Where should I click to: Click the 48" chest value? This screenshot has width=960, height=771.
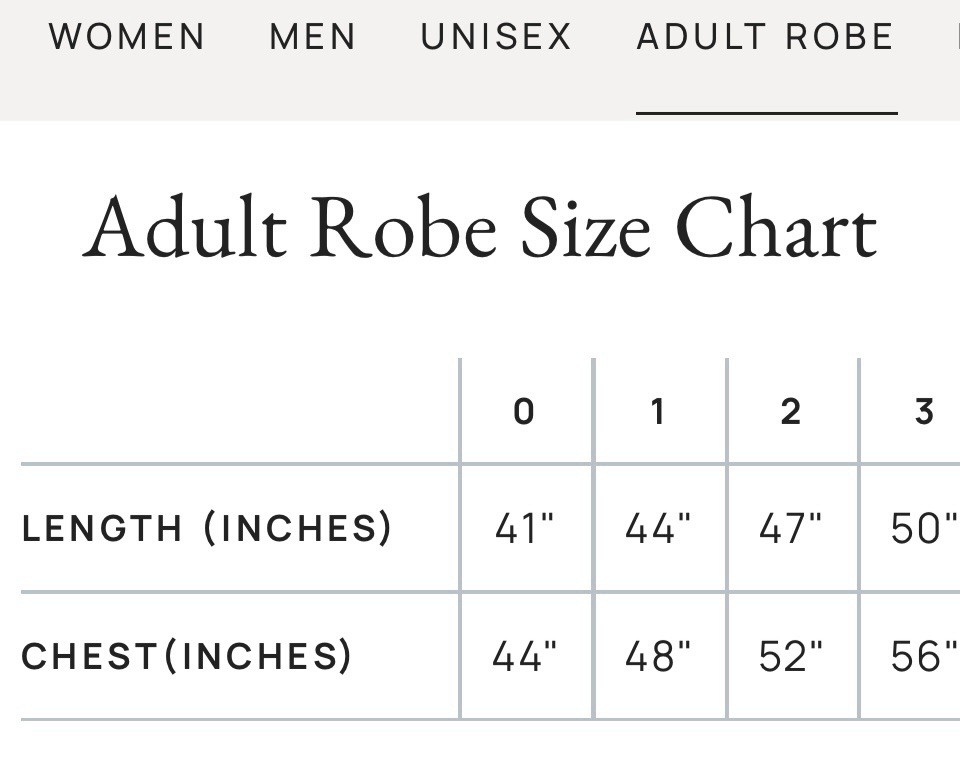click(658, 656)
